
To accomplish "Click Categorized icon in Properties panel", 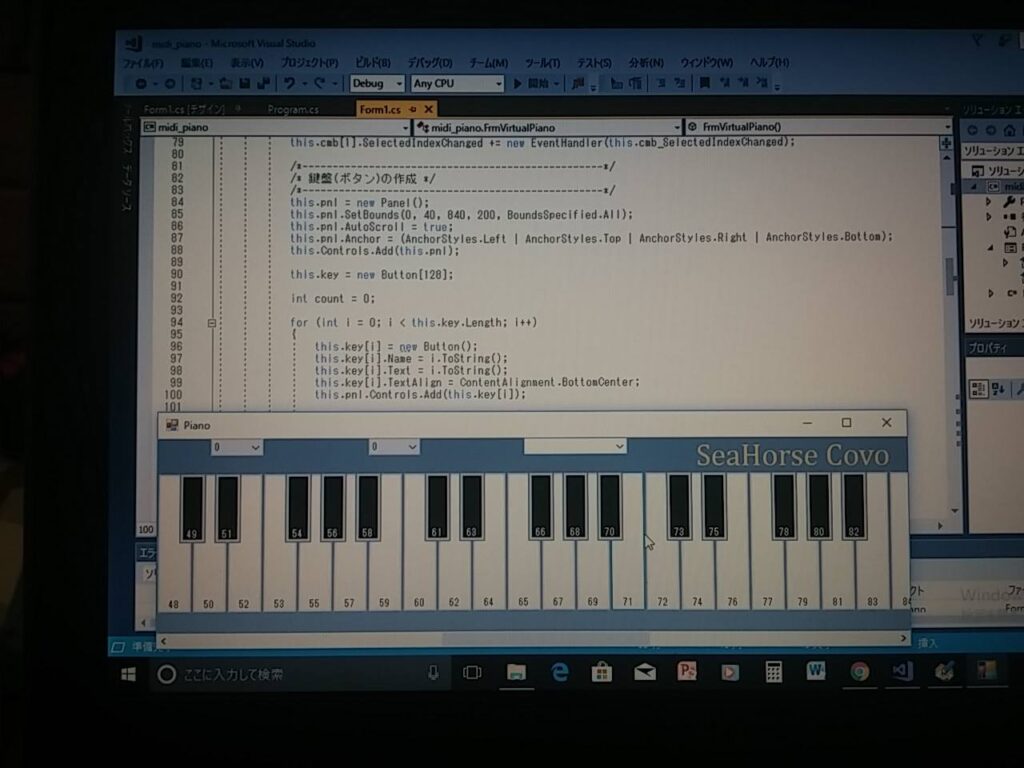I will tap(978, 389).
